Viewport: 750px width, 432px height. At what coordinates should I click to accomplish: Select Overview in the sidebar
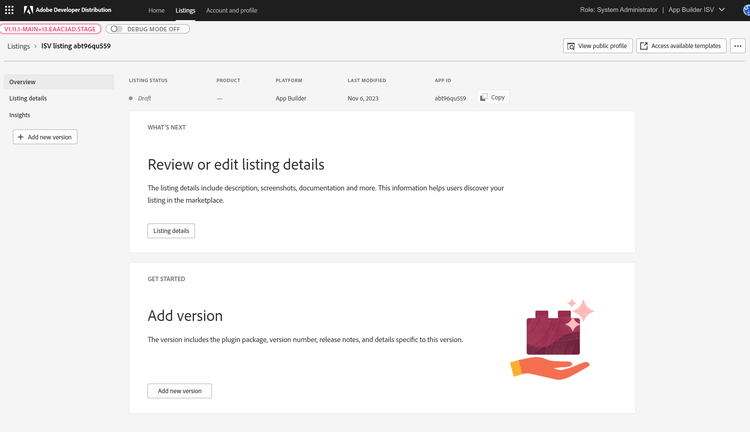[x=59, y=82]
